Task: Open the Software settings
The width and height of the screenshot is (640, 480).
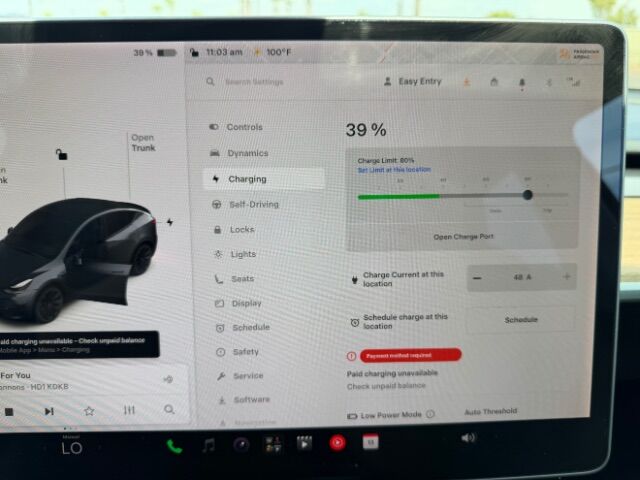Action: click(x=244, y=400)
